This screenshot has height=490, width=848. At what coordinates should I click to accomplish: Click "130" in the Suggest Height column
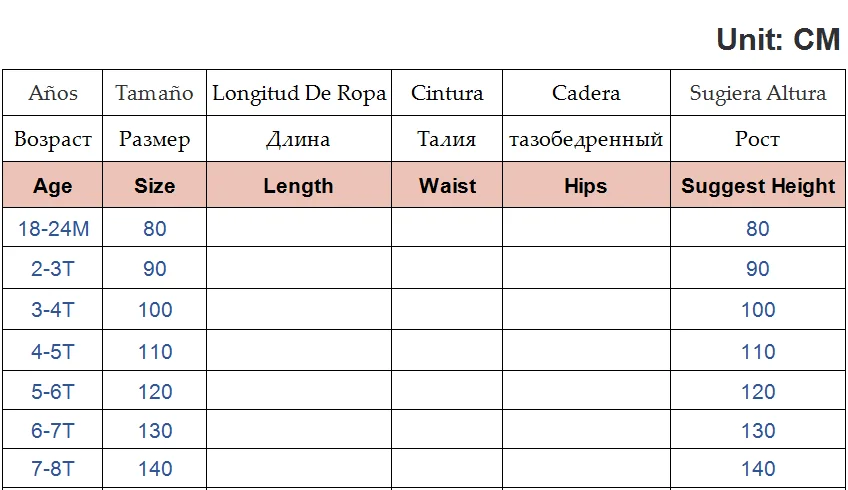coord(758,430)
